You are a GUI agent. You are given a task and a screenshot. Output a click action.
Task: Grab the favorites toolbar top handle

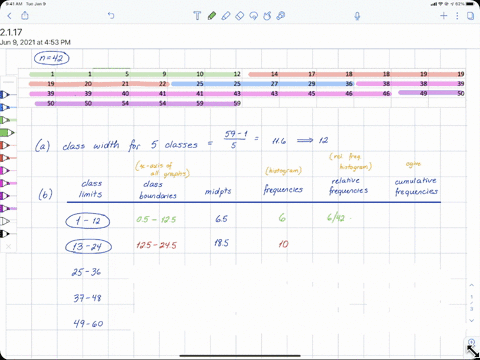click(8, 82)
